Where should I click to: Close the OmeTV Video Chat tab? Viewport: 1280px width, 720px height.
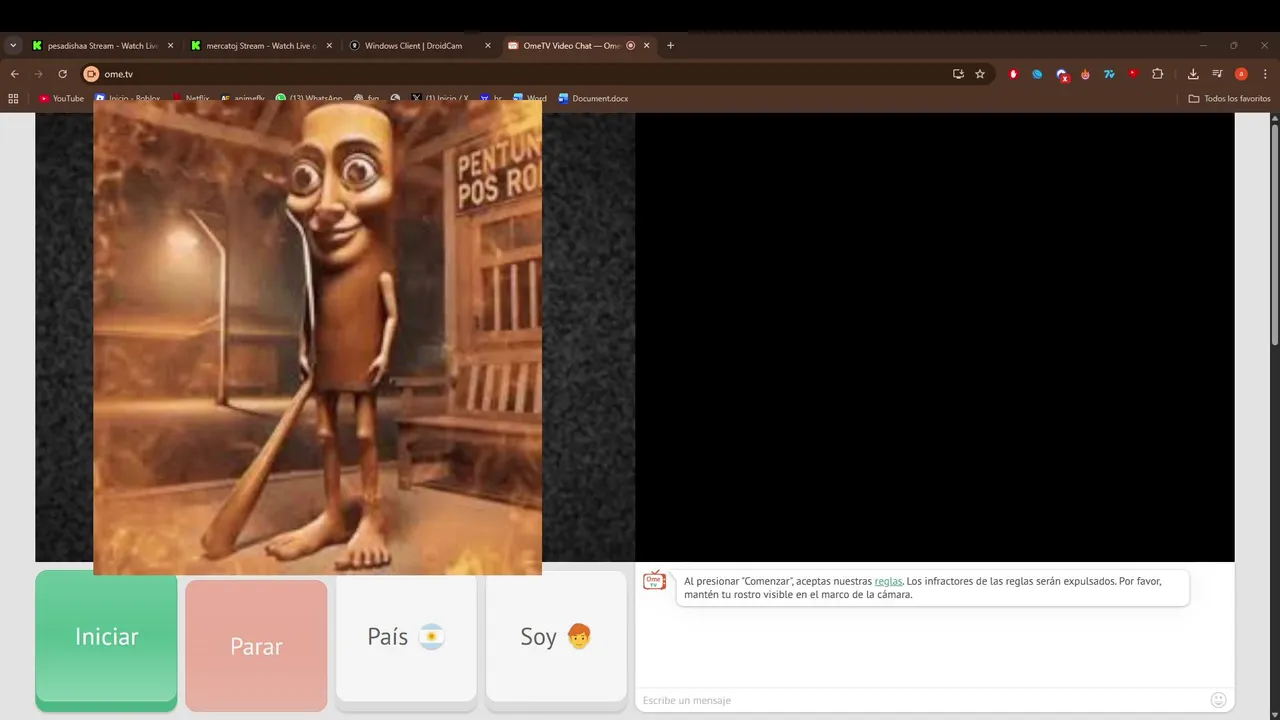[647, 46]
